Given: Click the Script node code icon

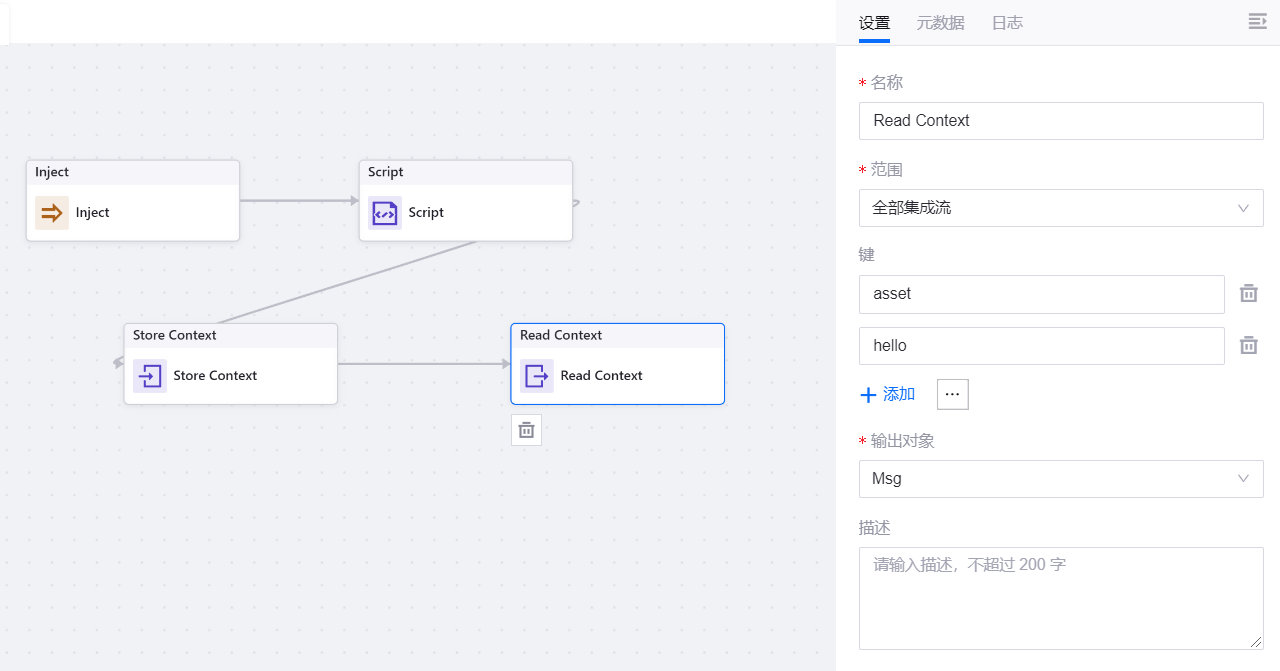Looking at the screenshot, I should (x=384, y=213).
